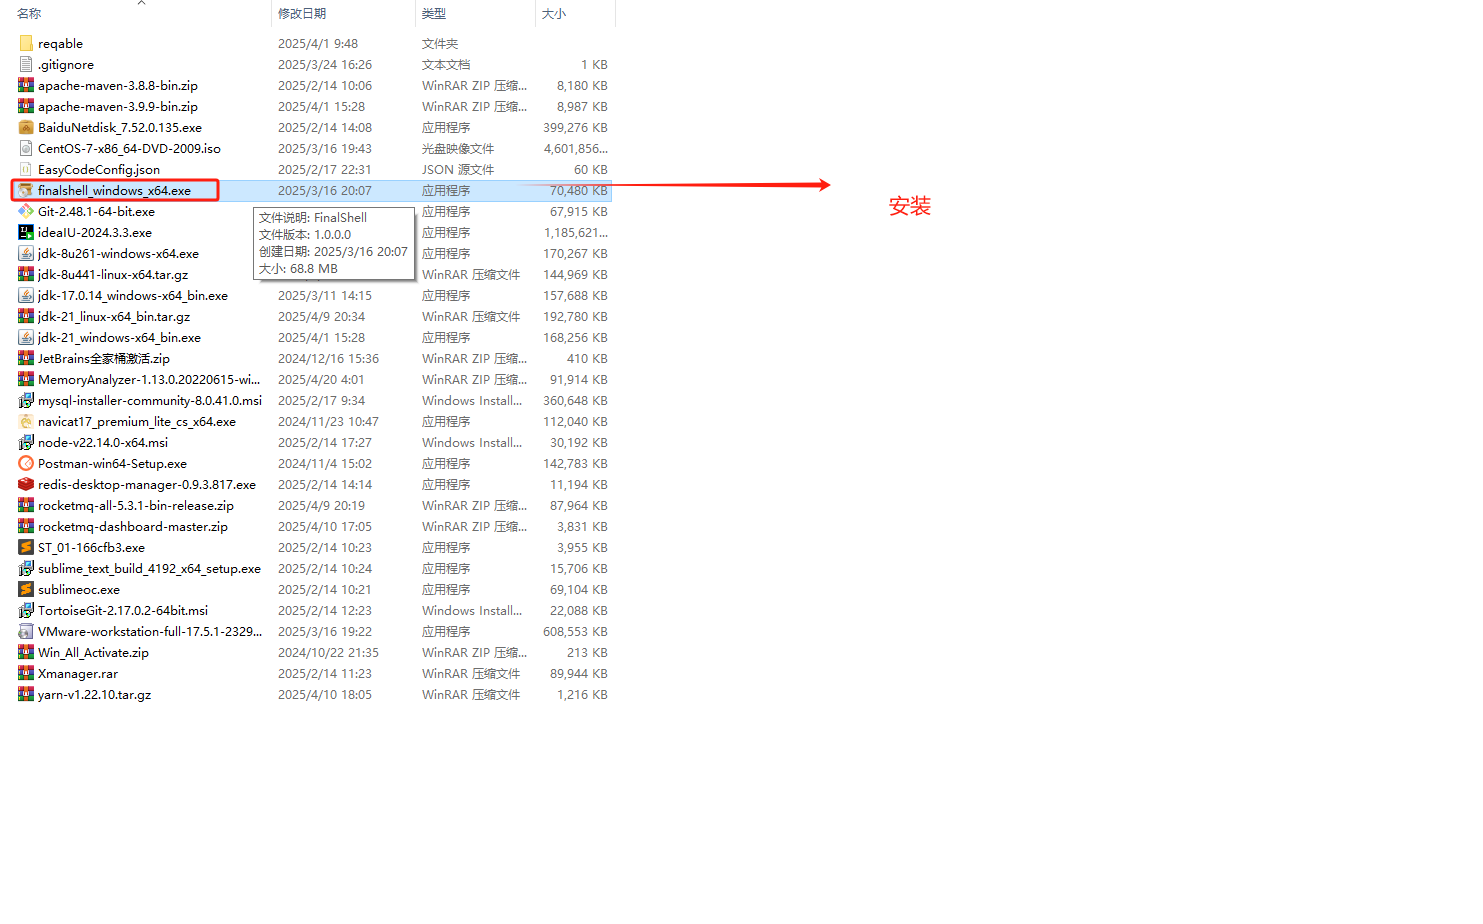Click the ST_01-166cfb3.exe Sublime icon
The height and width of the screenshot is (924, 1483).
point(26,547)
